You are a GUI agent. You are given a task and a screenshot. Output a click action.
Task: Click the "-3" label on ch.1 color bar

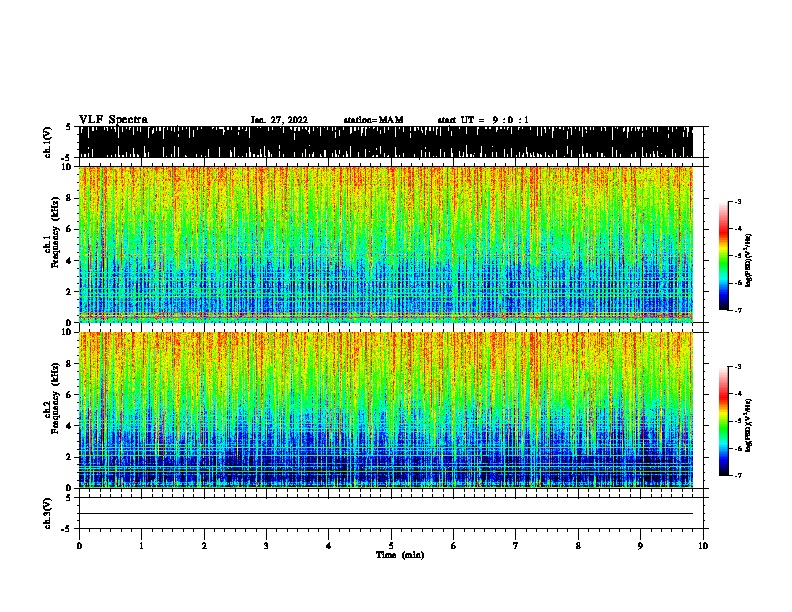[x=737, y=201]
